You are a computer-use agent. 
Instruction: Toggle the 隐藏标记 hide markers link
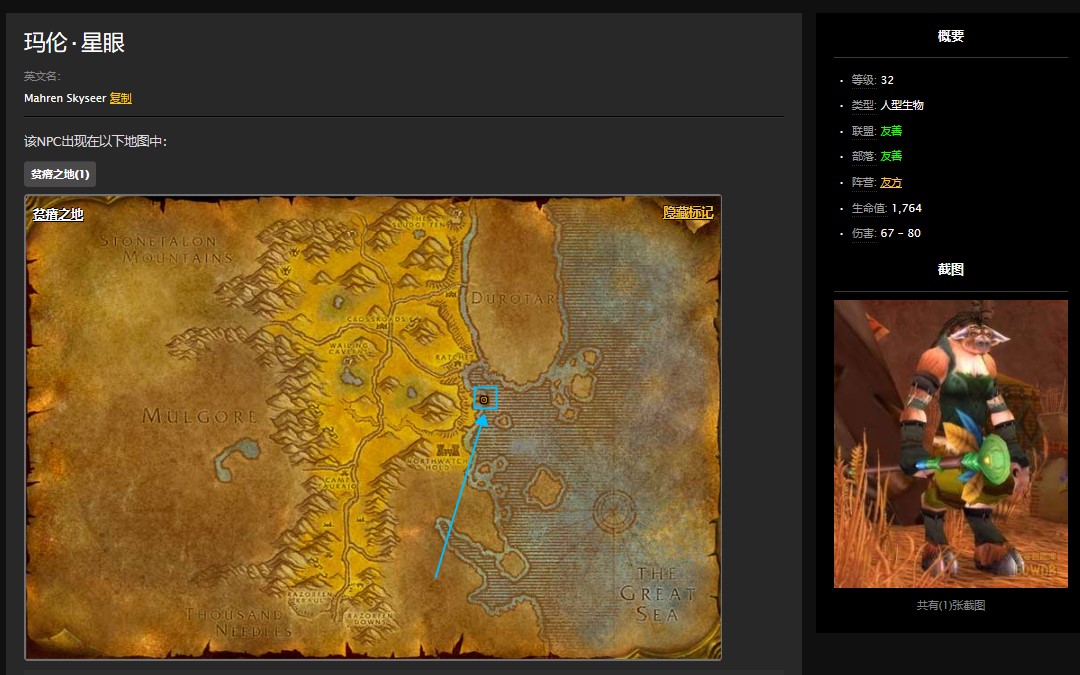click(x=688, y=213)
